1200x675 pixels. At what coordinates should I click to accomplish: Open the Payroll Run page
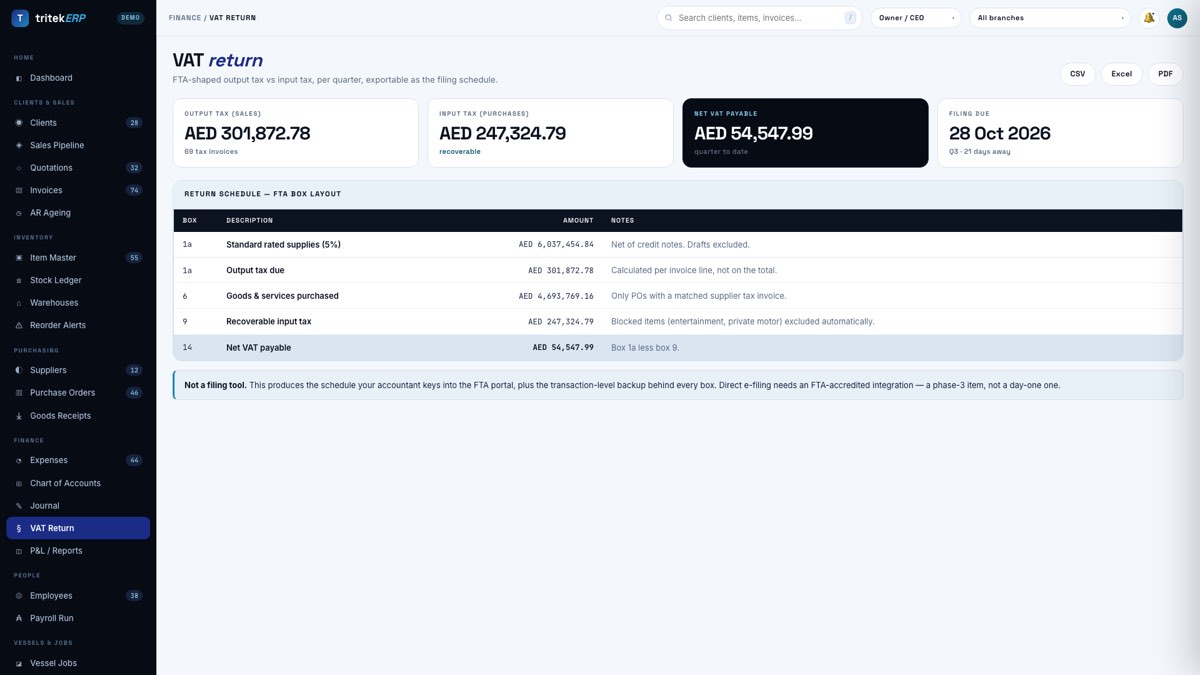78,618
